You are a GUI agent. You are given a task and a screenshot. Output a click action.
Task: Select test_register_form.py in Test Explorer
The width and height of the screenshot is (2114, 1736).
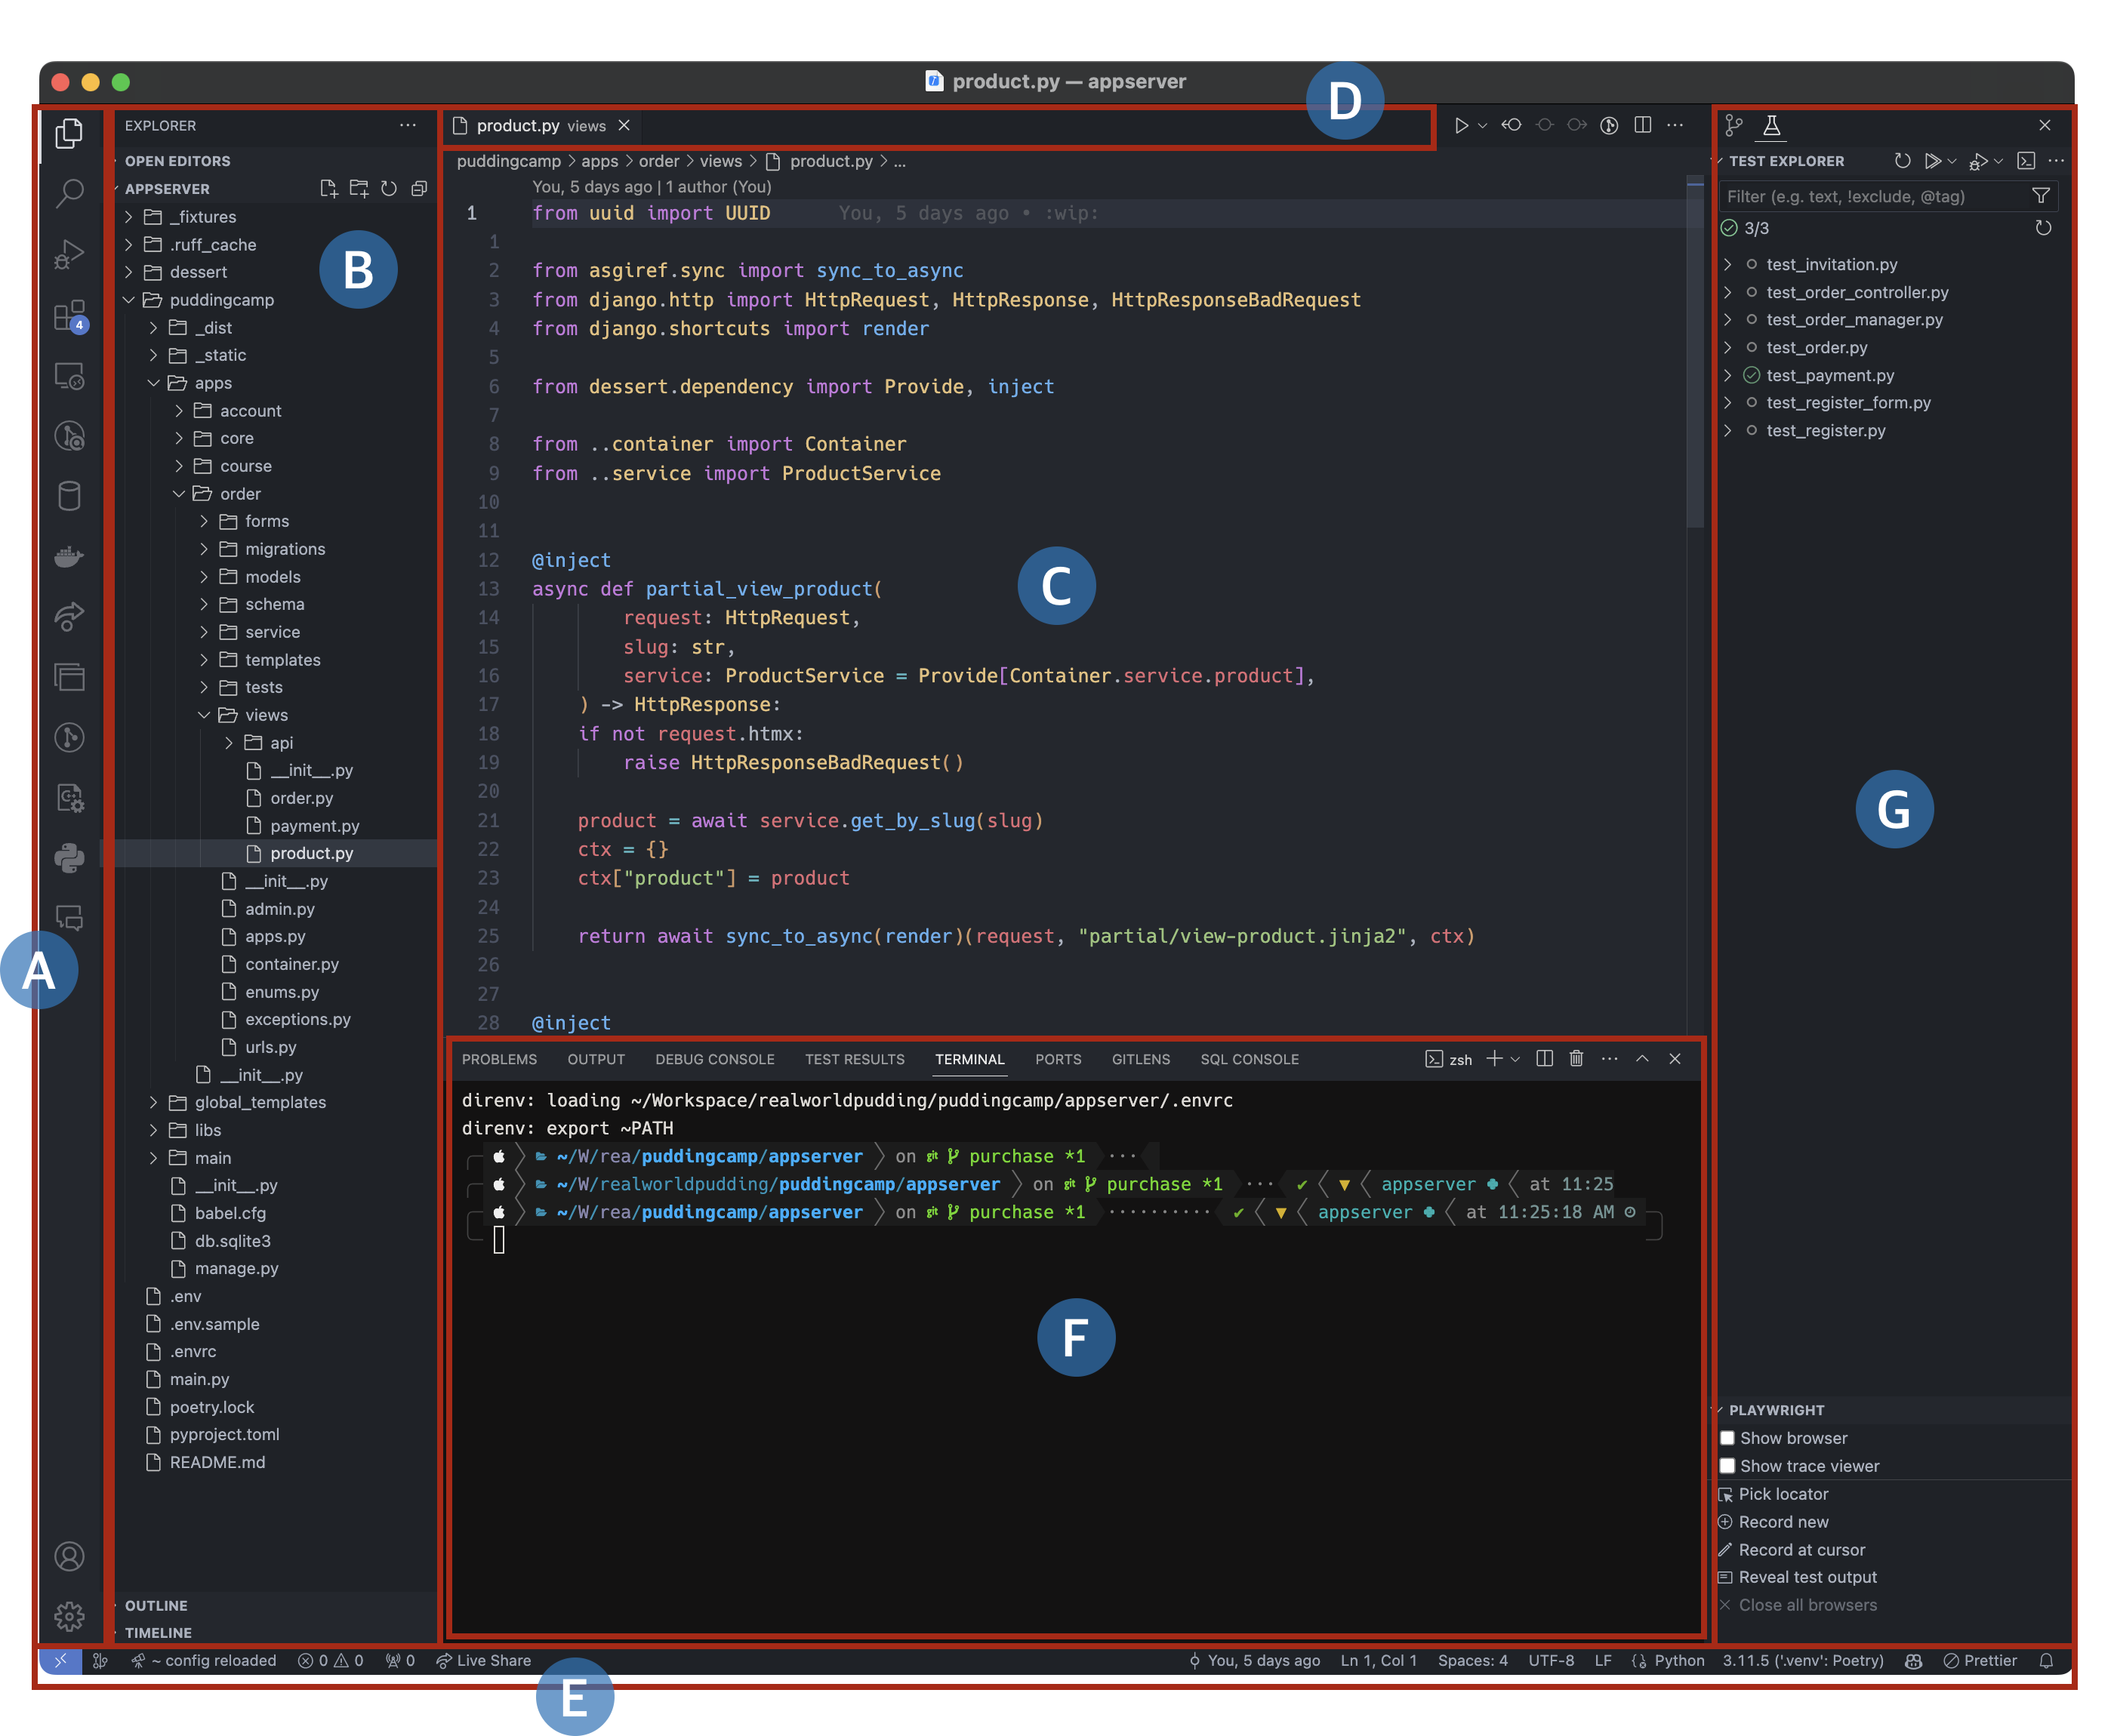tap(1848, 403)
